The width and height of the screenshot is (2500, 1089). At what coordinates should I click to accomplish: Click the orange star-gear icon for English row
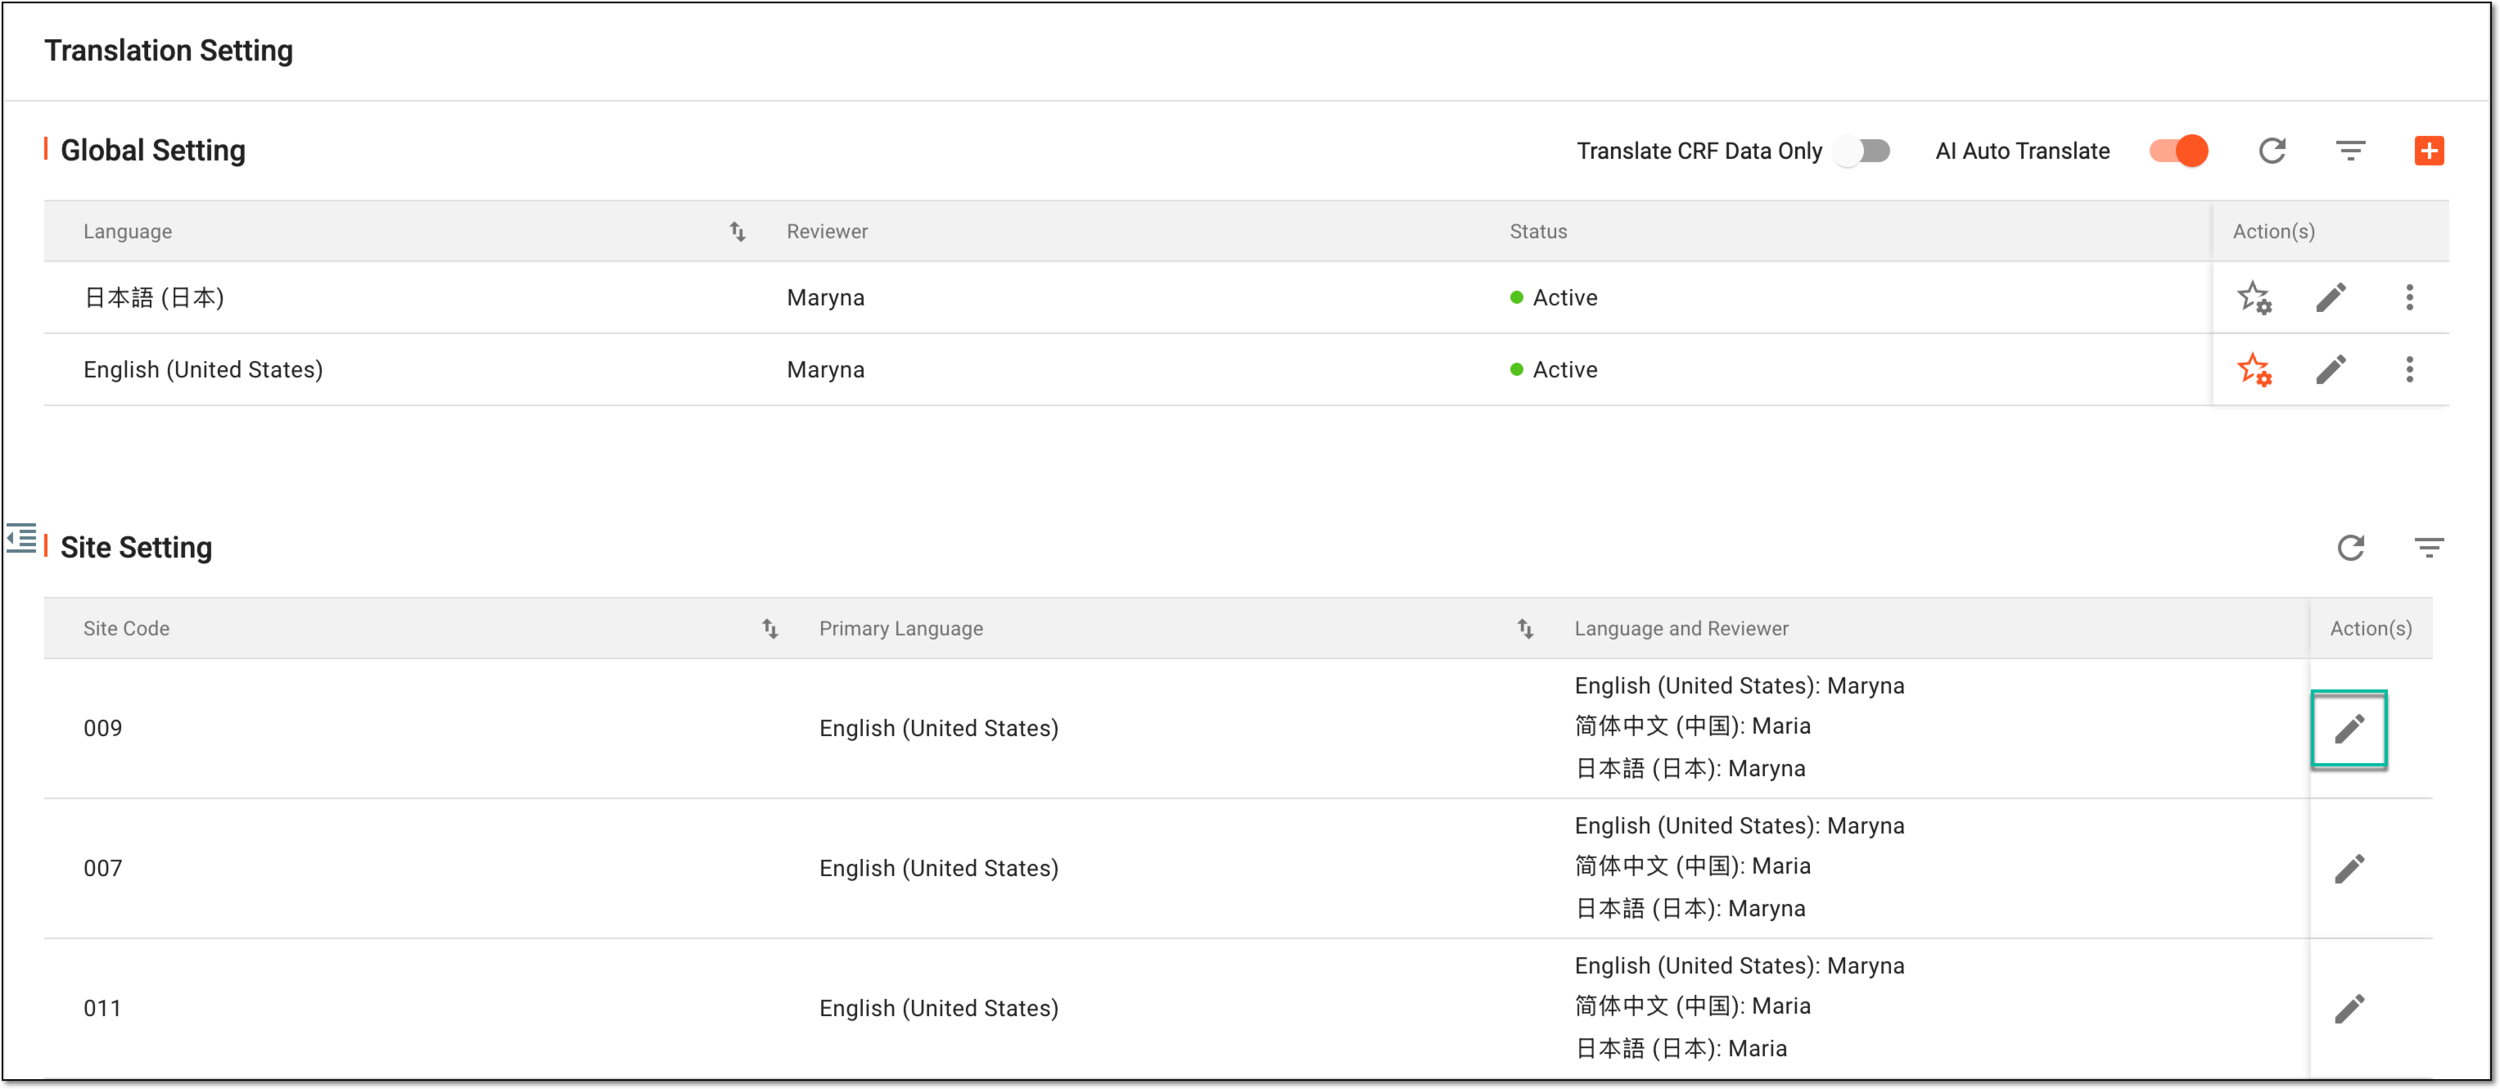2254,370
